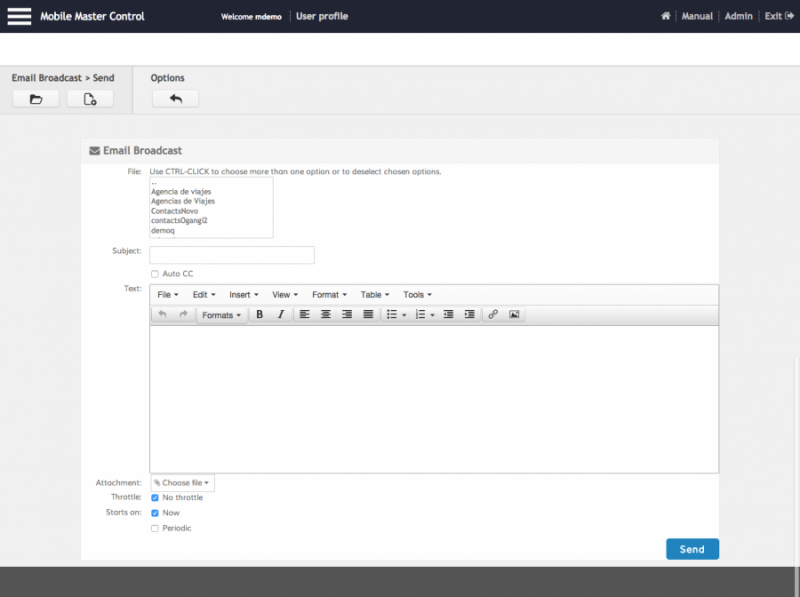Apply bold formatting in the editor
The height and width of the screenshot is (597, 800).
coord(259,314)
